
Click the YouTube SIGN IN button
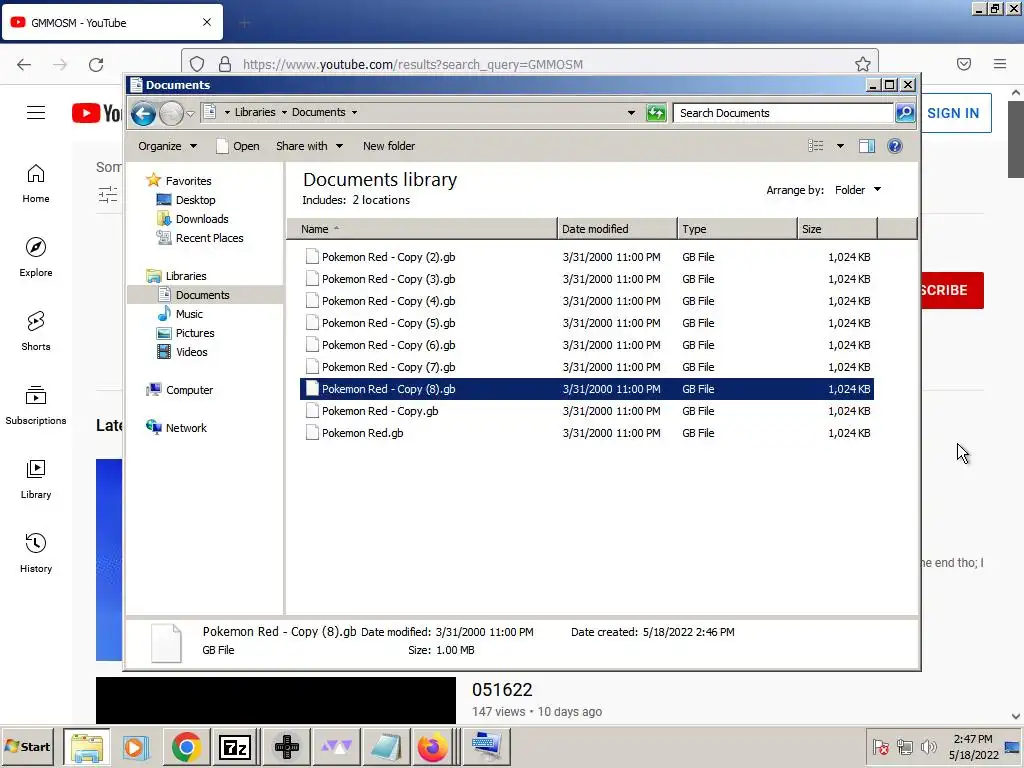[953, 113]
